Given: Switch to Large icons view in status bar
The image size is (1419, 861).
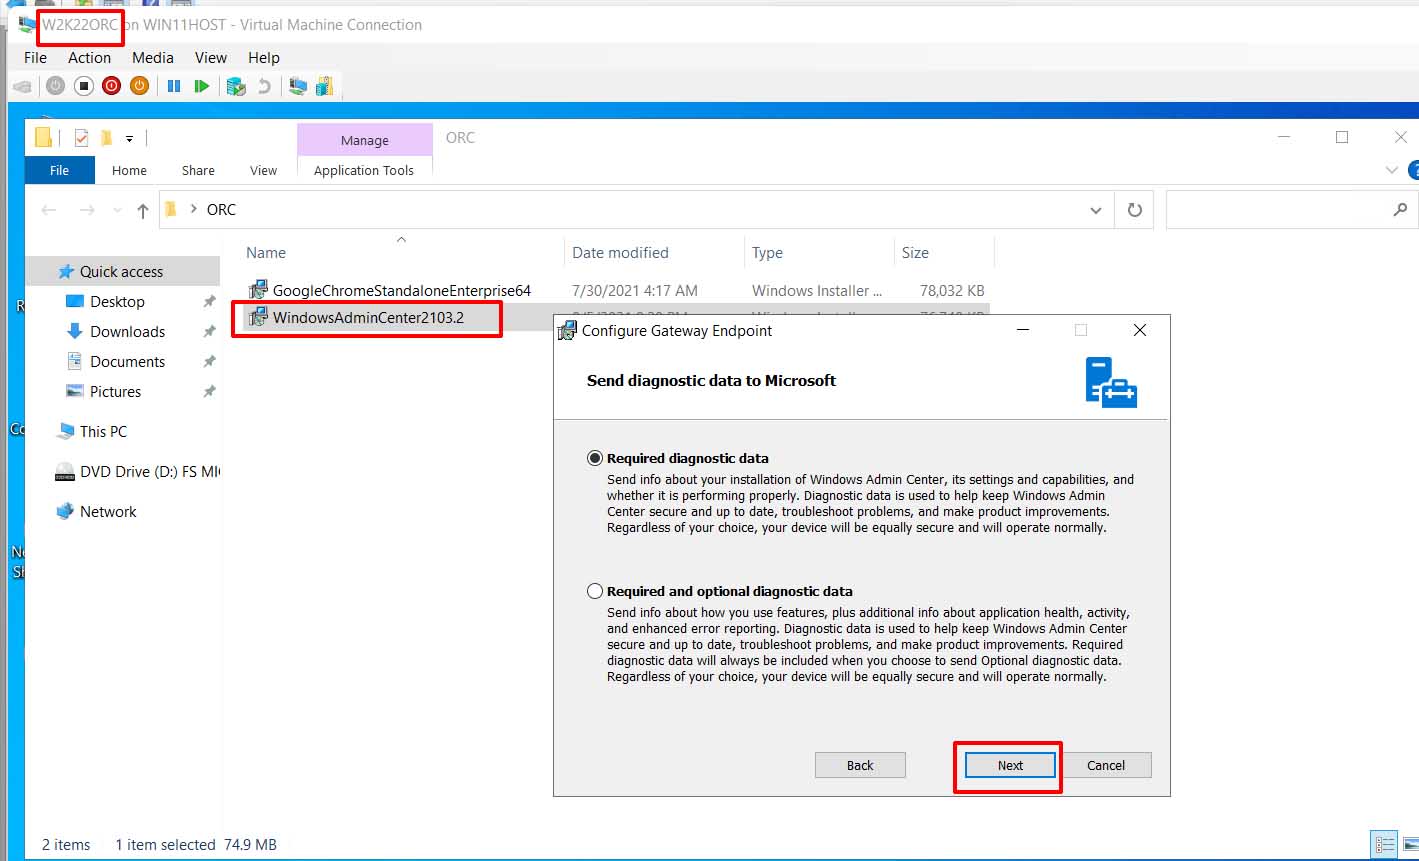Looking at the screenshot, I should click(1409, 844).
